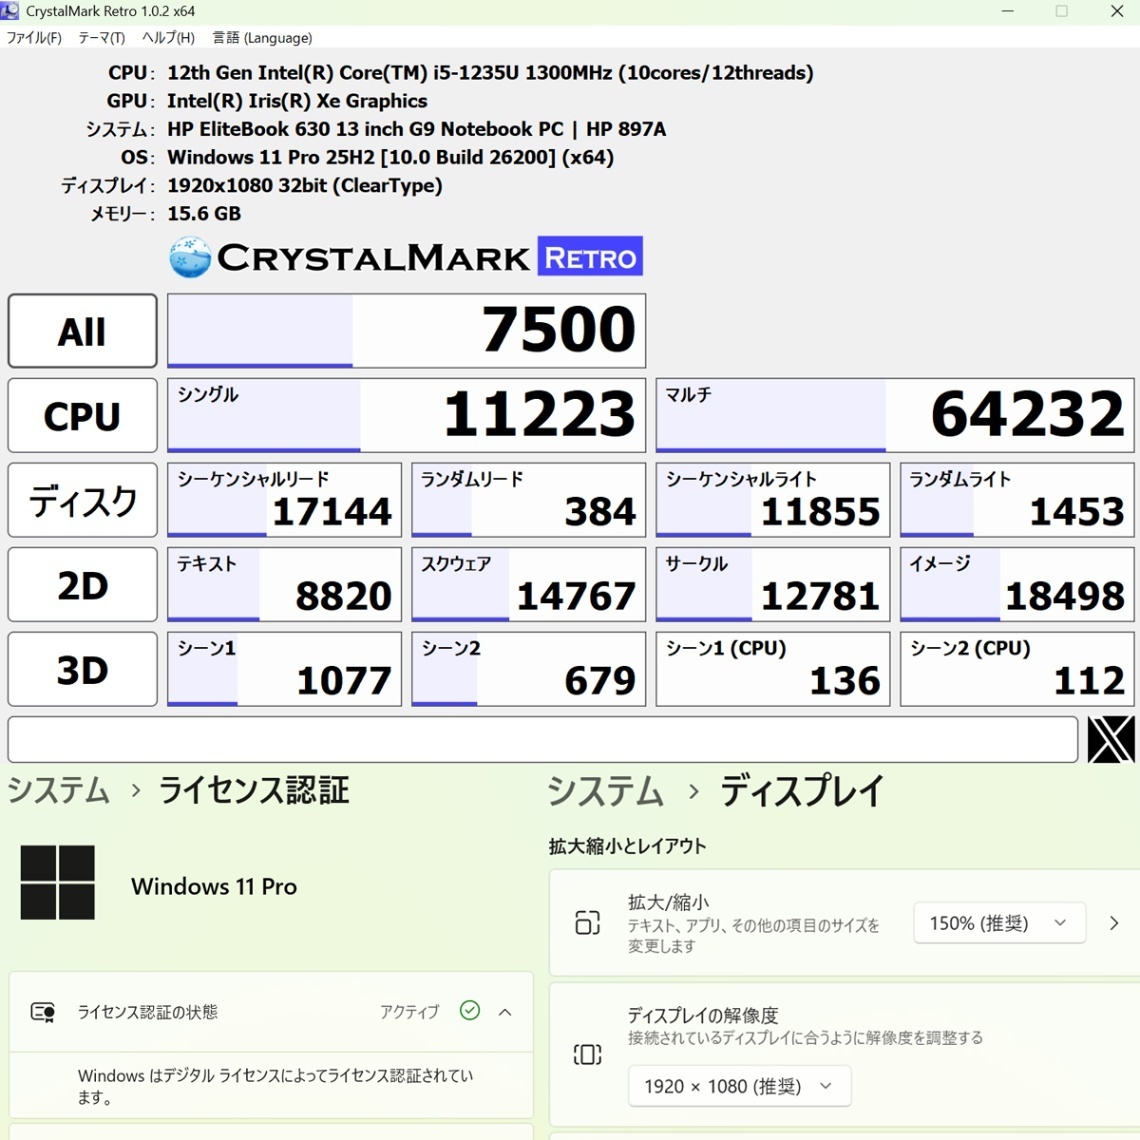
Task: Open the ファイル(F) menu
Action: (34, 38)
